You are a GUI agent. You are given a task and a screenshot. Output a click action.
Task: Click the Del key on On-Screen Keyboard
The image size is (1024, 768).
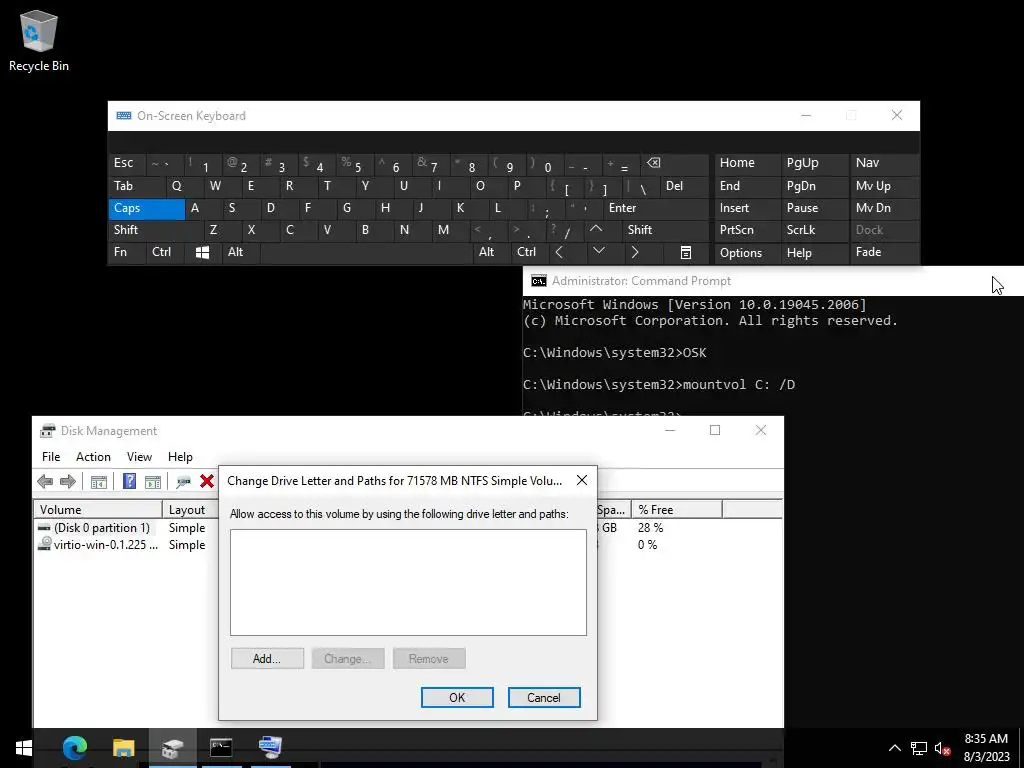tap(684, 186)
